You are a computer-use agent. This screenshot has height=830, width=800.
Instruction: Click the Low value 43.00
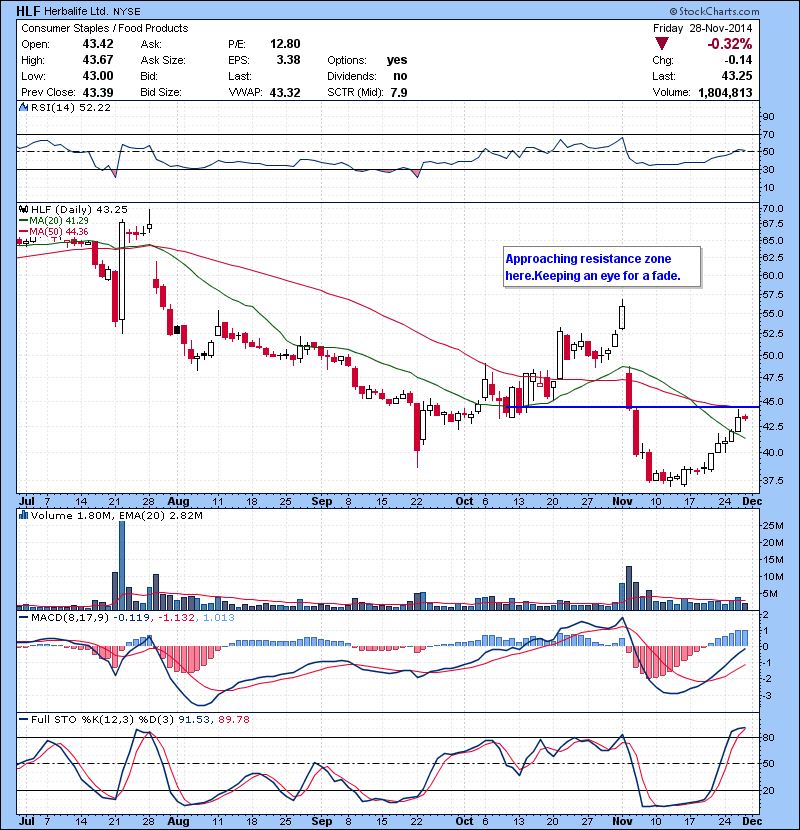[97, 76]
